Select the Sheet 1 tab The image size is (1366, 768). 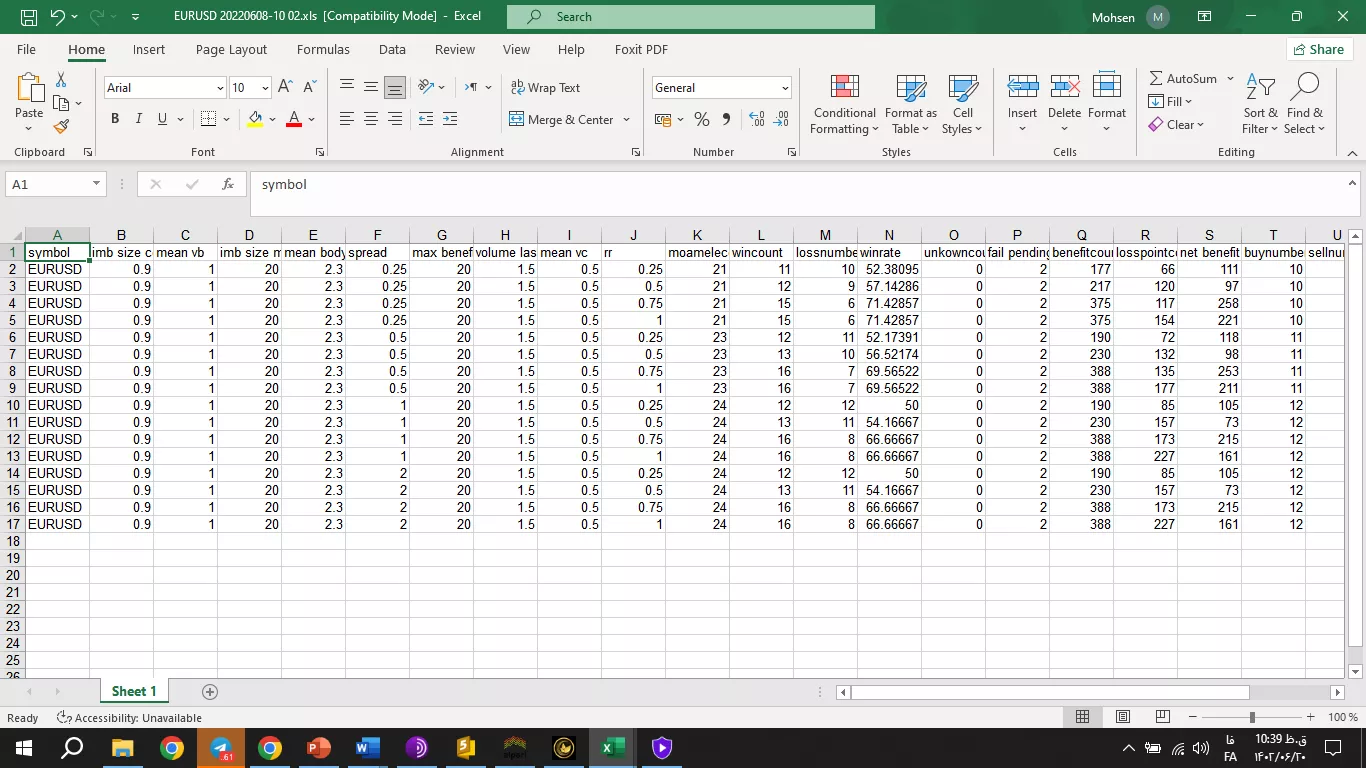tap(134, 691)
